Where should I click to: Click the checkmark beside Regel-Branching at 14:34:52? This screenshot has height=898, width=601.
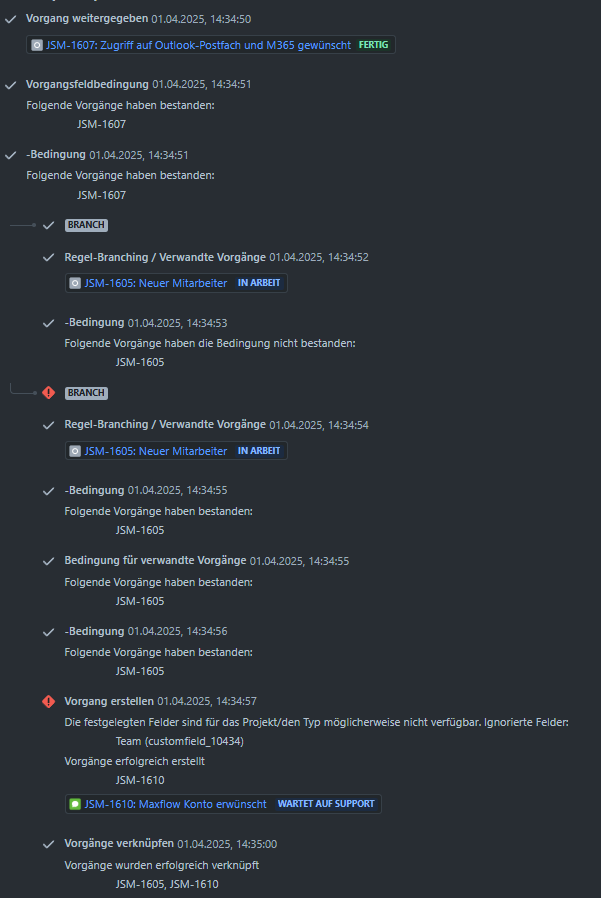pos(48,257)
